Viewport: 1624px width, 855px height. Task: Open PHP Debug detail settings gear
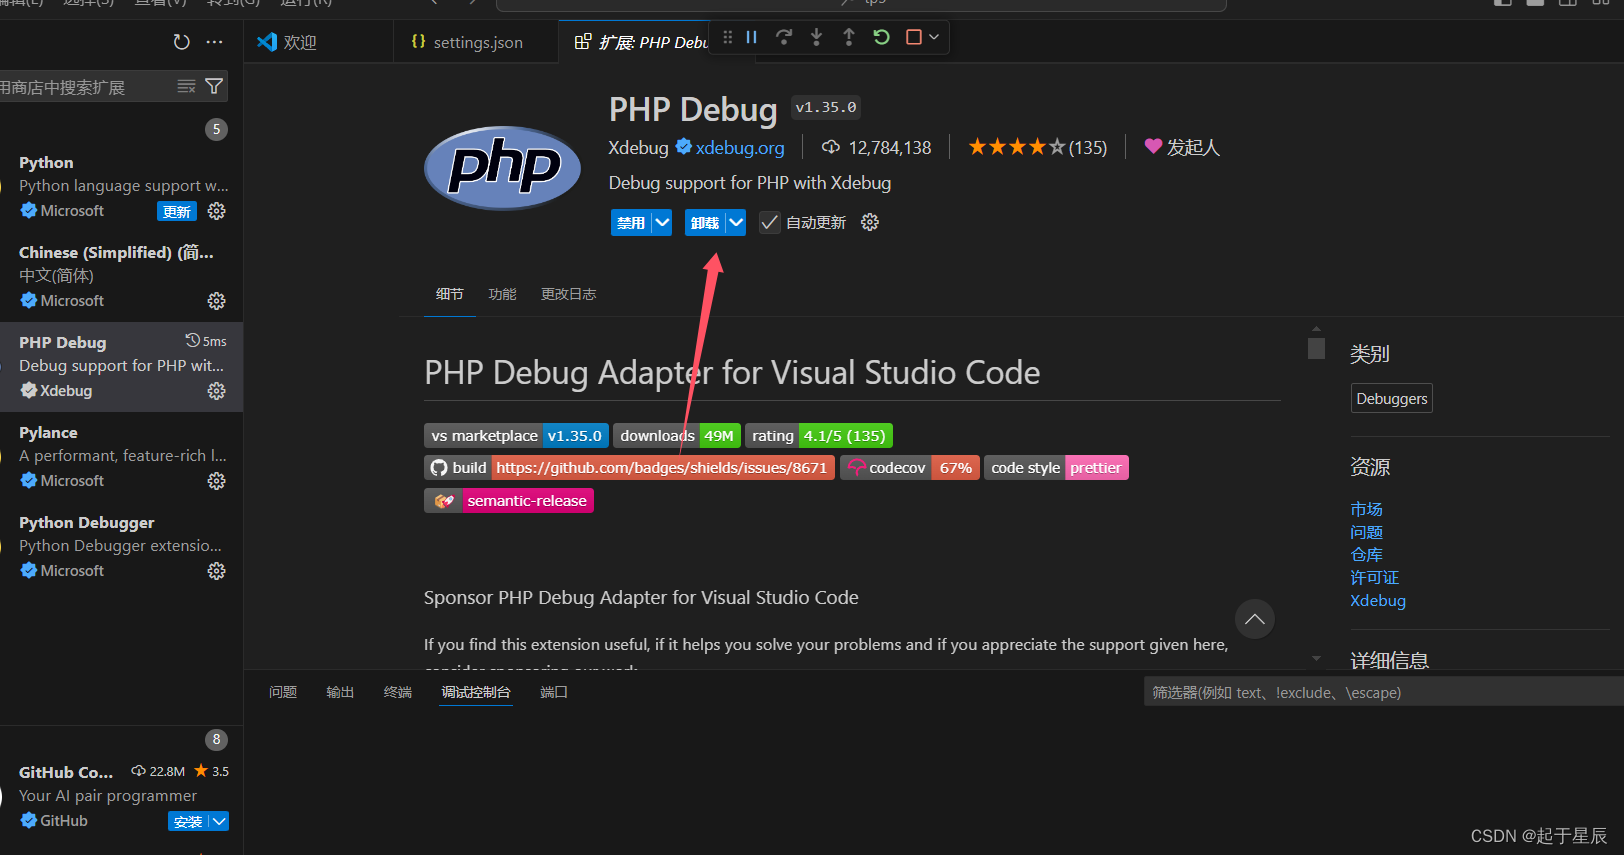coord(870,222)
